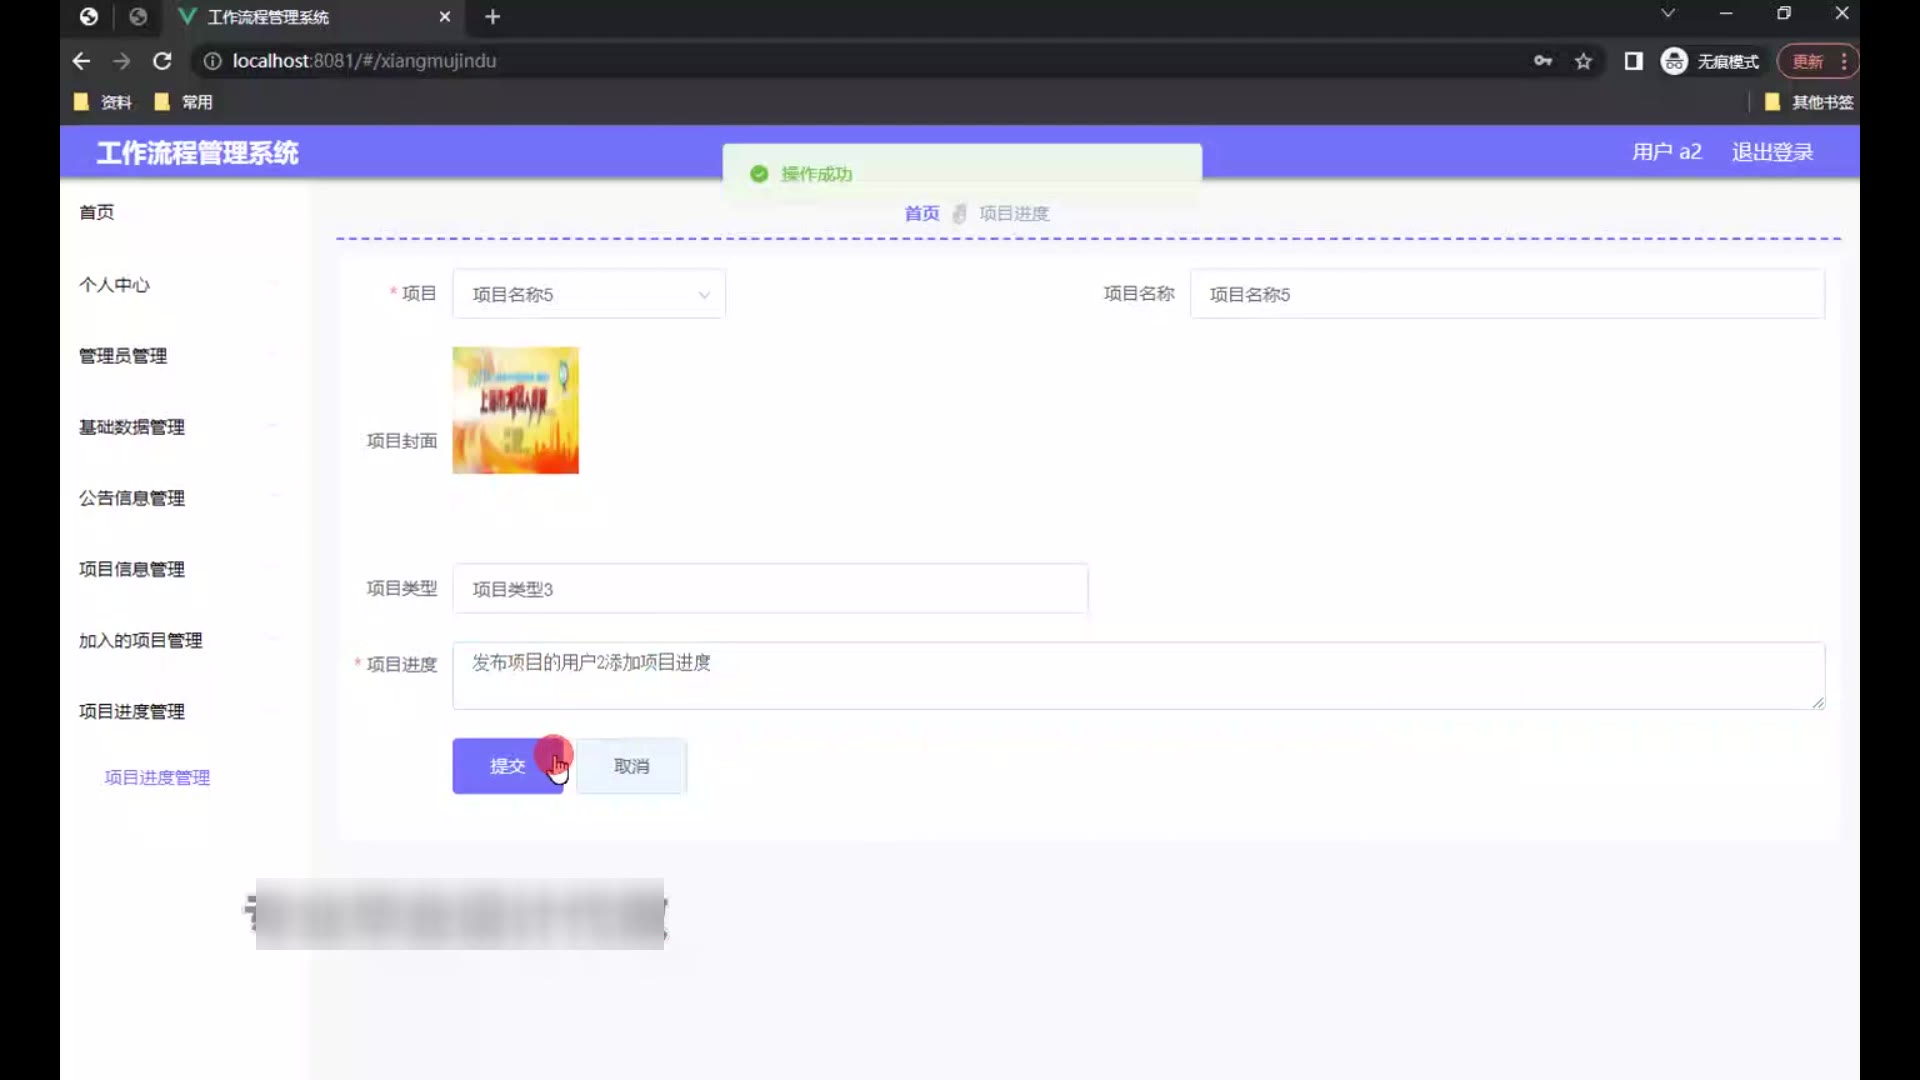The width and height of the screenshot is (1920, 1080).
Task: Open saved passwords key icon
Action: point(1543,61)
